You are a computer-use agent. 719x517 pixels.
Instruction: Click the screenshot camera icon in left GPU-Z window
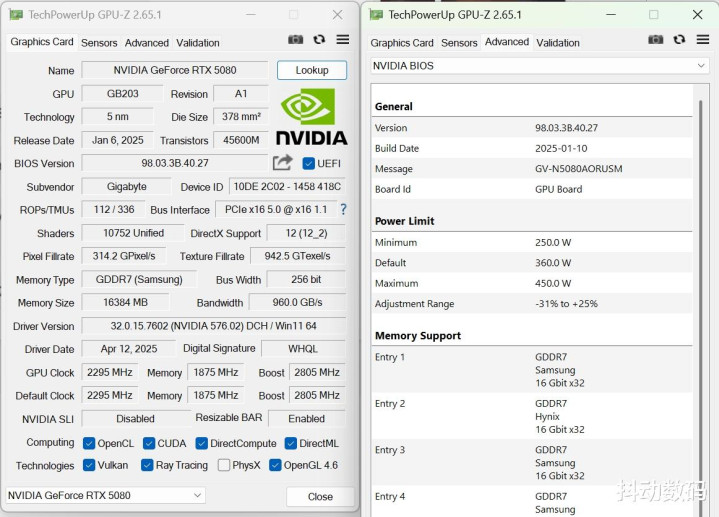click(x=296, y=39)
